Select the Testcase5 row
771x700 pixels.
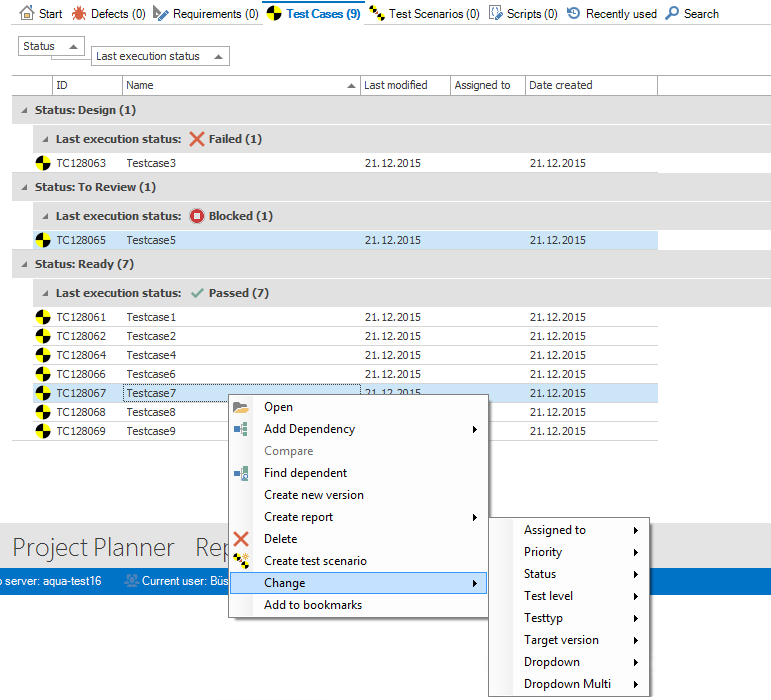(150, 240)
